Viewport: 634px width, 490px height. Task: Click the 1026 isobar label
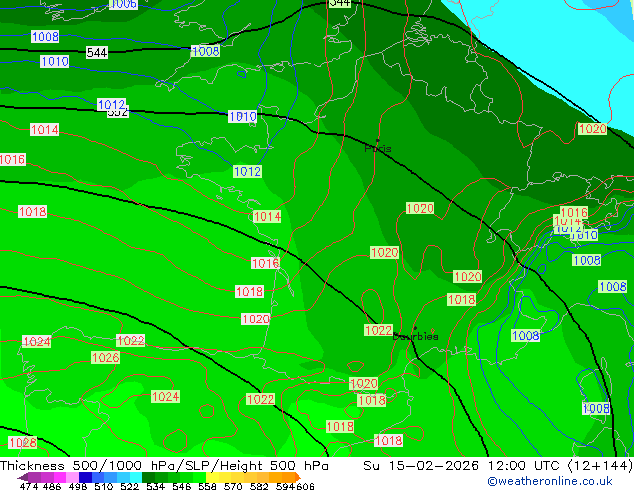tap(106, 357)
